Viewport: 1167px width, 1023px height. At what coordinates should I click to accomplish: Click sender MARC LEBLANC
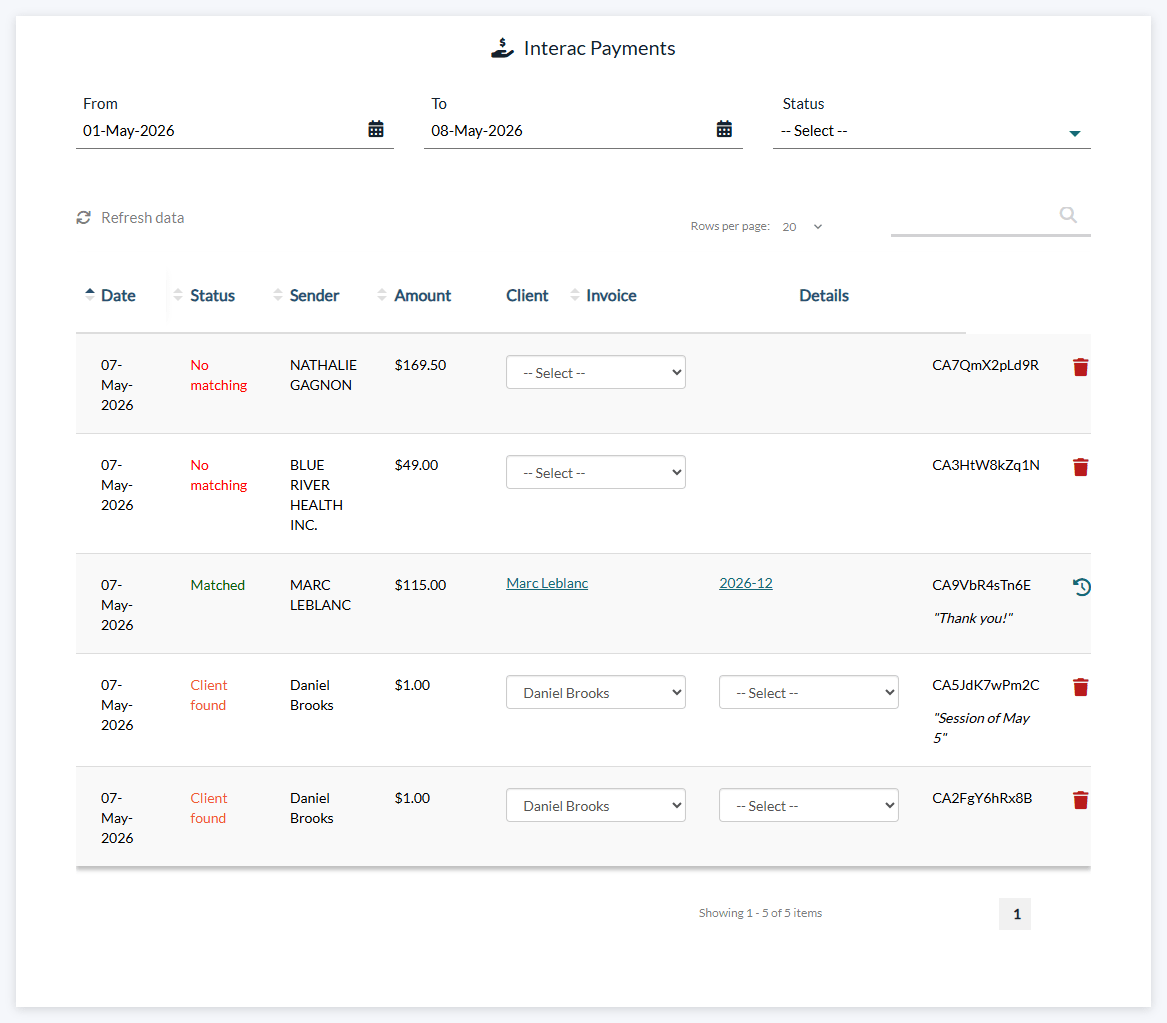(x=320, y=595)
